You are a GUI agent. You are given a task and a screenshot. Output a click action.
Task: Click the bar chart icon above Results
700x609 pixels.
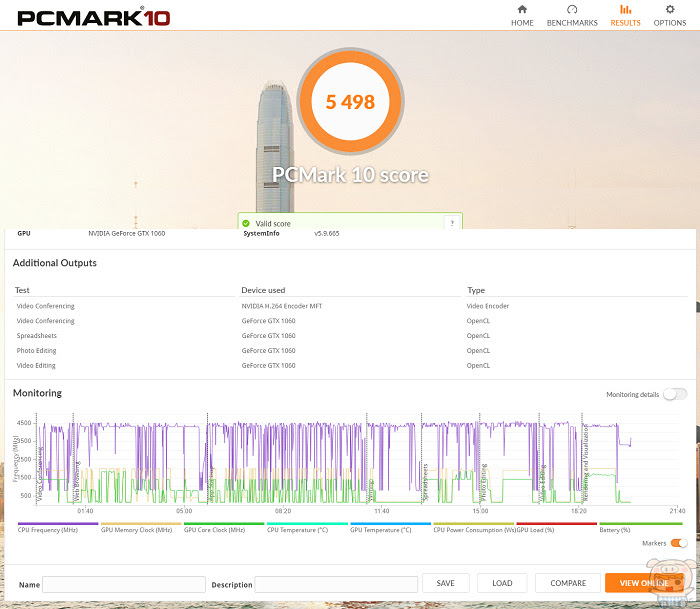point(625,9)
